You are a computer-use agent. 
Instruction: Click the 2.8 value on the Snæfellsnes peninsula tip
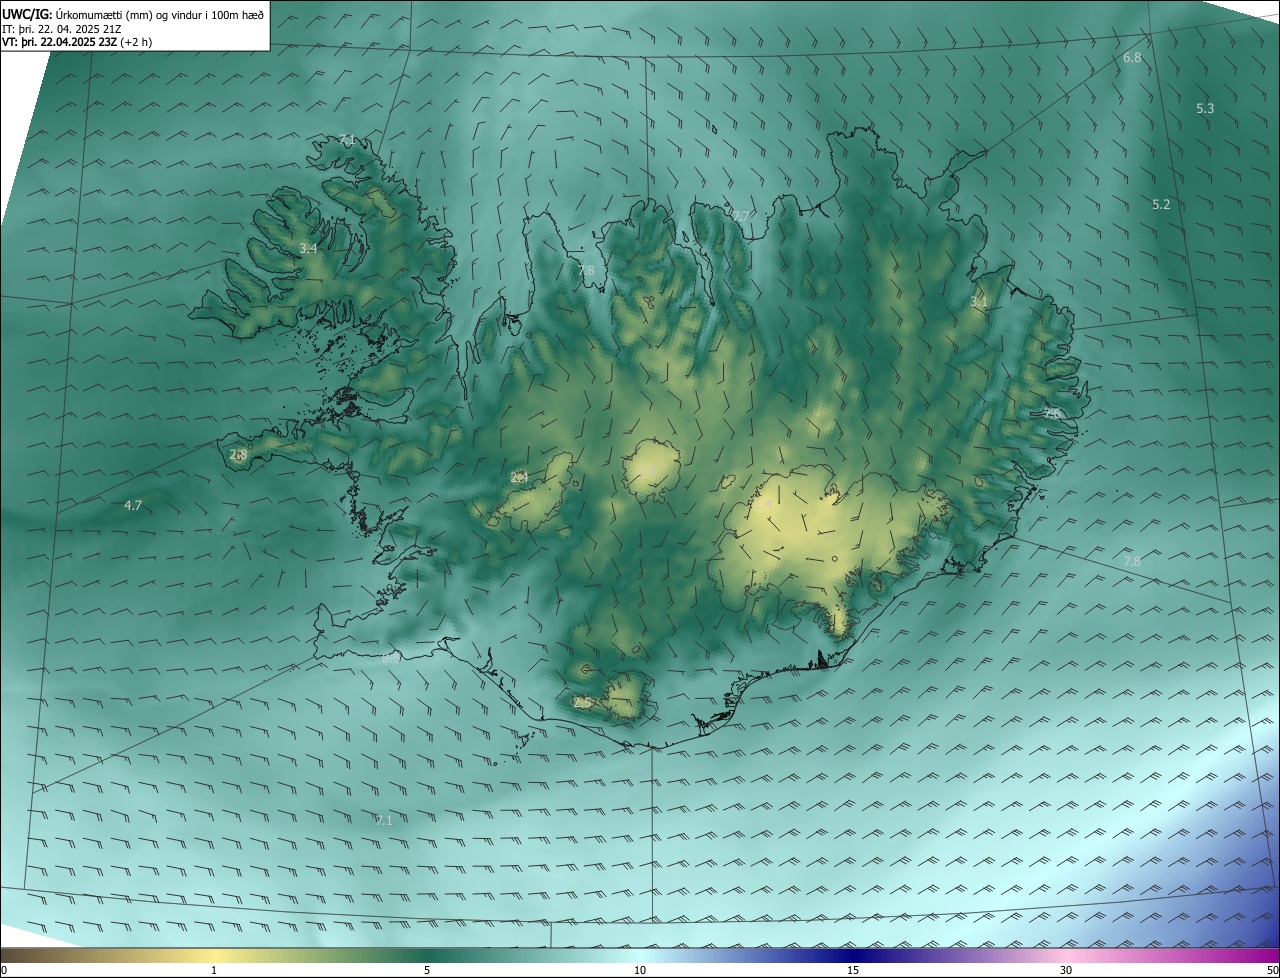pyautogui.click(x=238, y=455)
